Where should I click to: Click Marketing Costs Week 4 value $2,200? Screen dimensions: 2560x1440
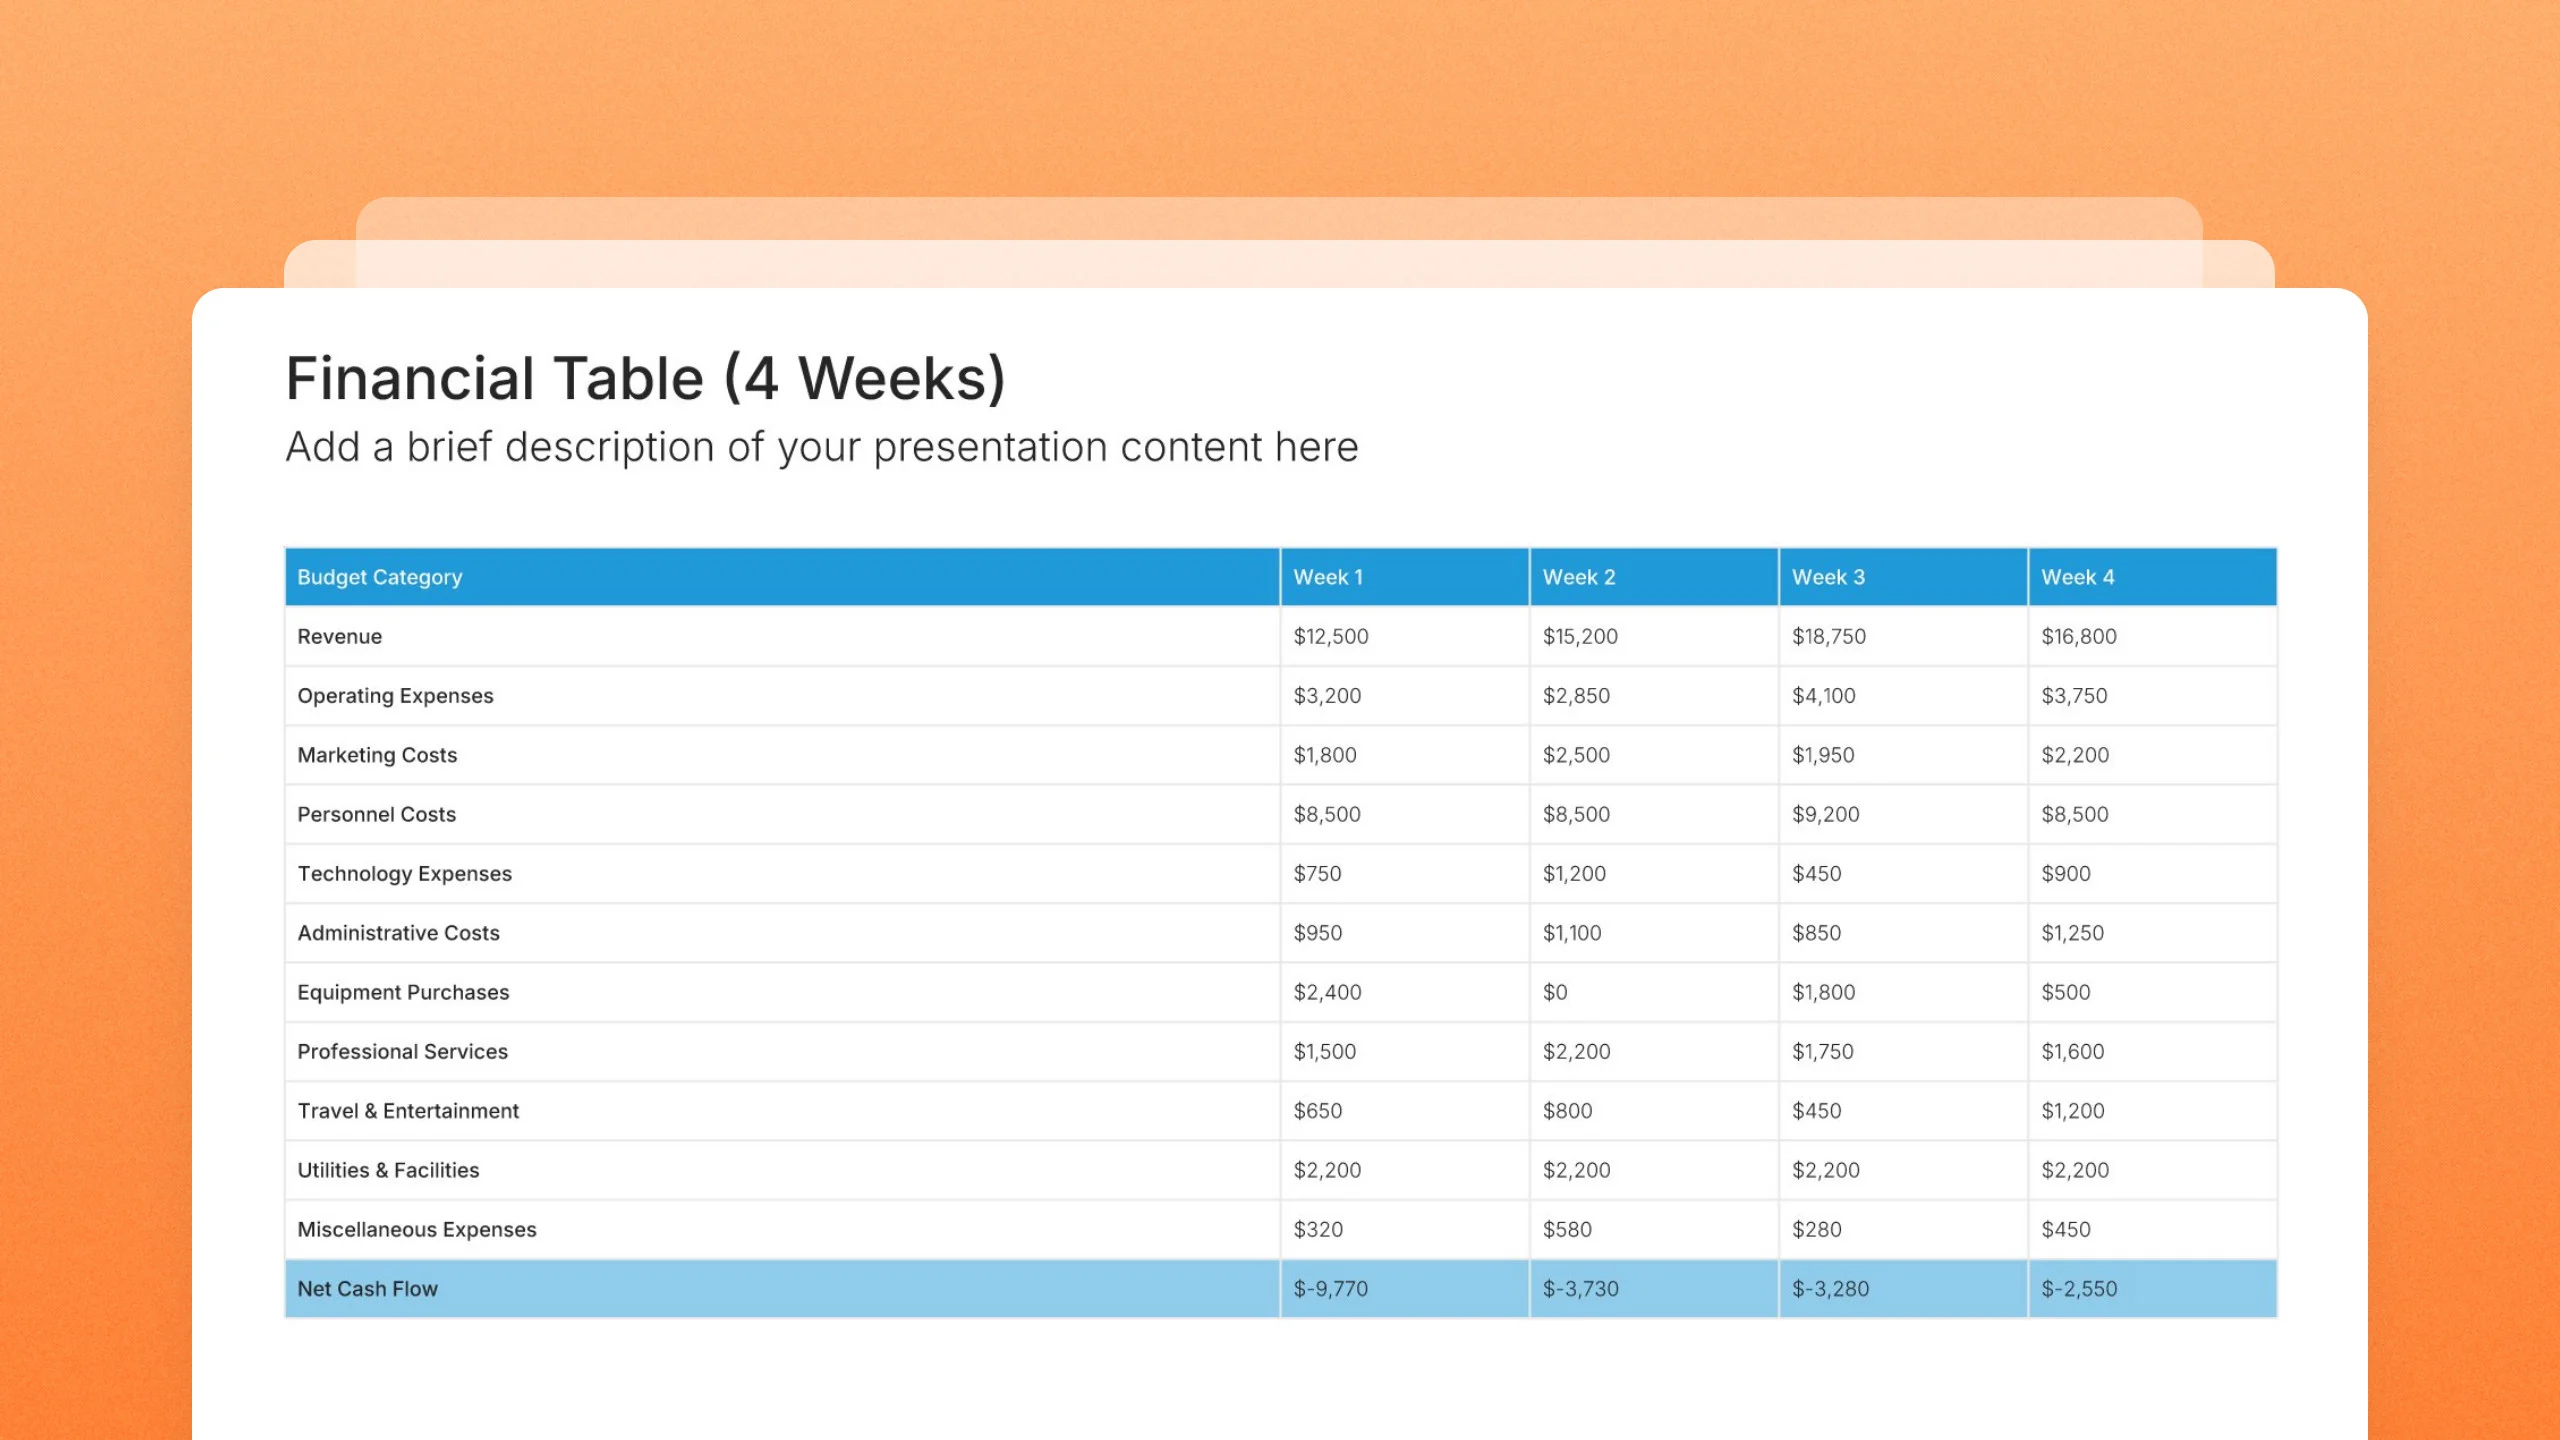(x=2075, y=755)
